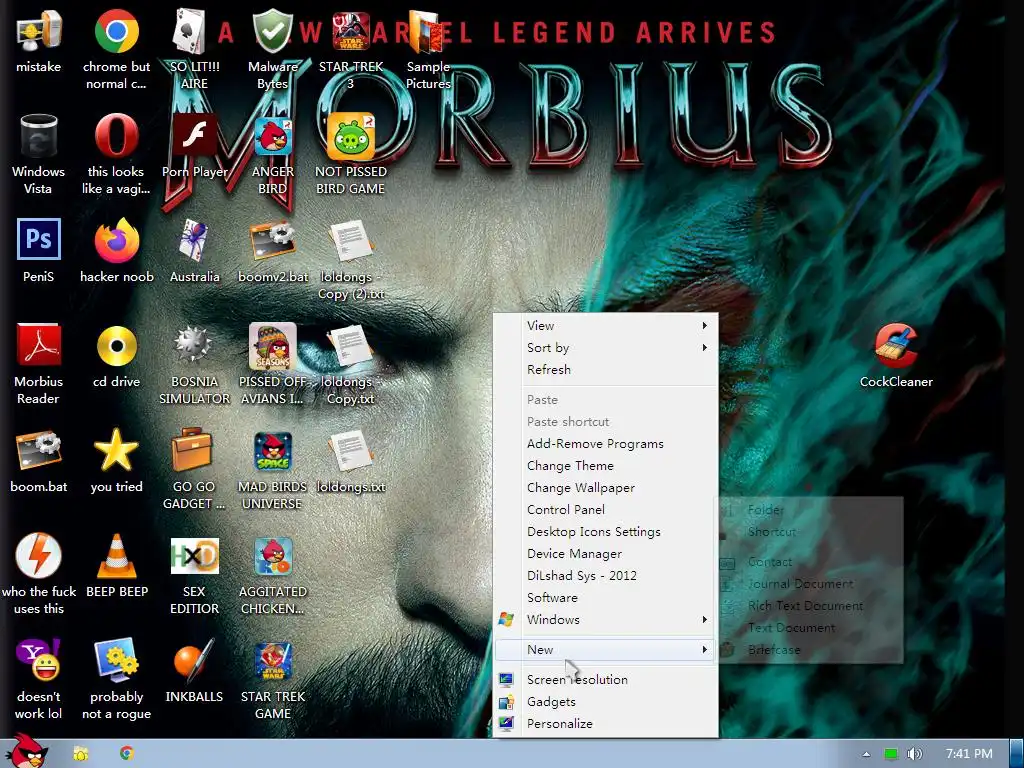Select the "hacker noob" Firefox icon
Screen dimensions: 1024x768
point(116,241)
